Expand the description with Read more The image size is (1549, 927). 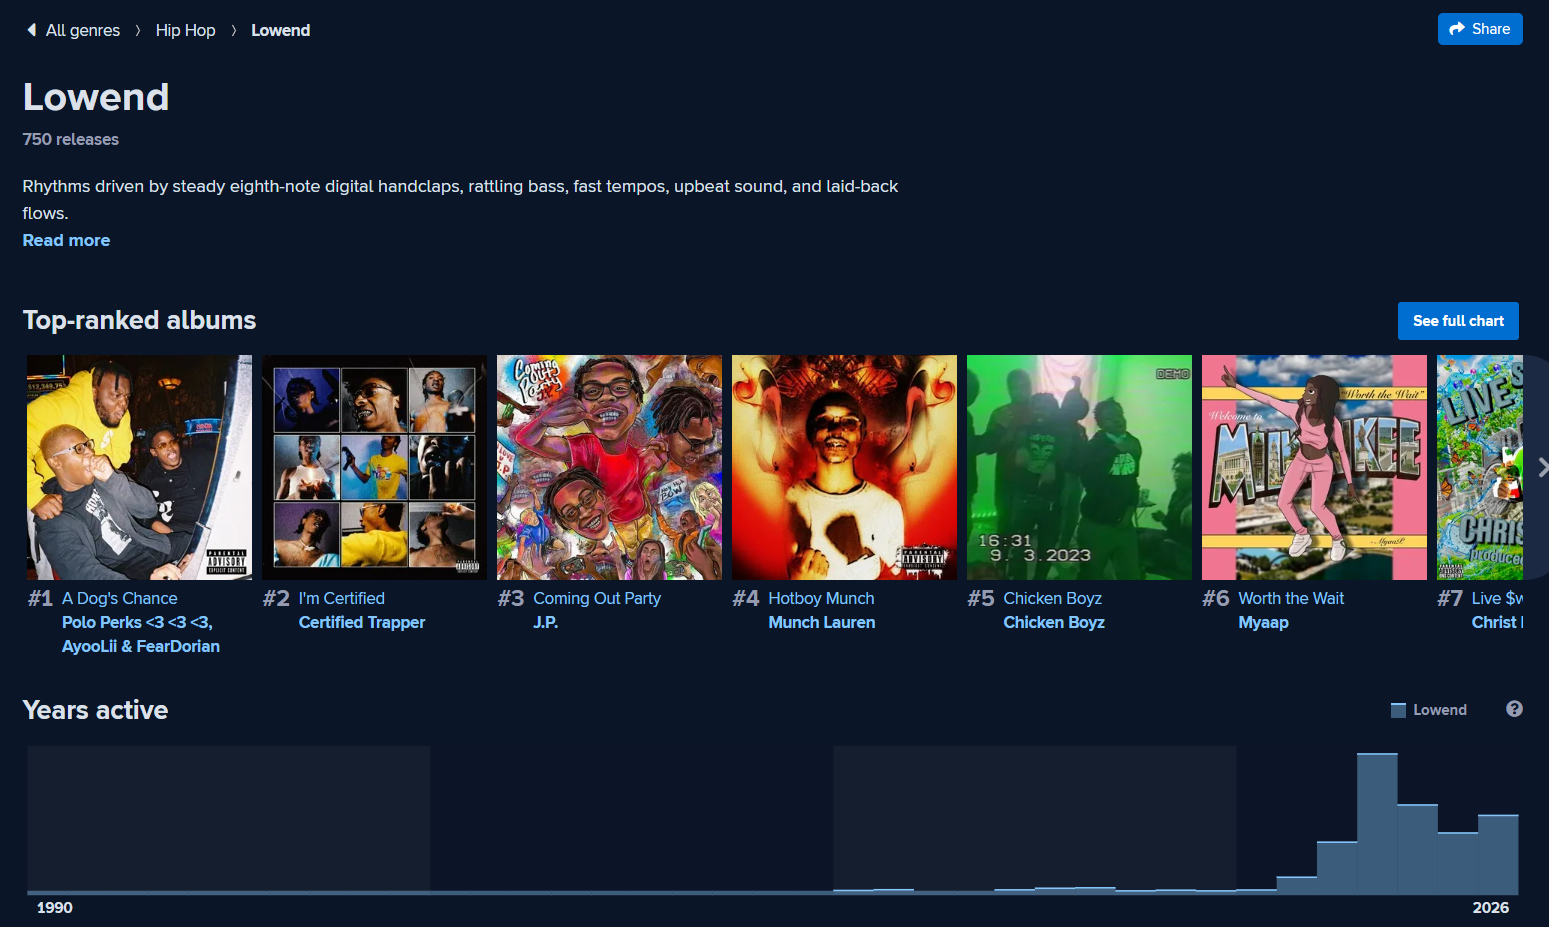tap(66, 240)
